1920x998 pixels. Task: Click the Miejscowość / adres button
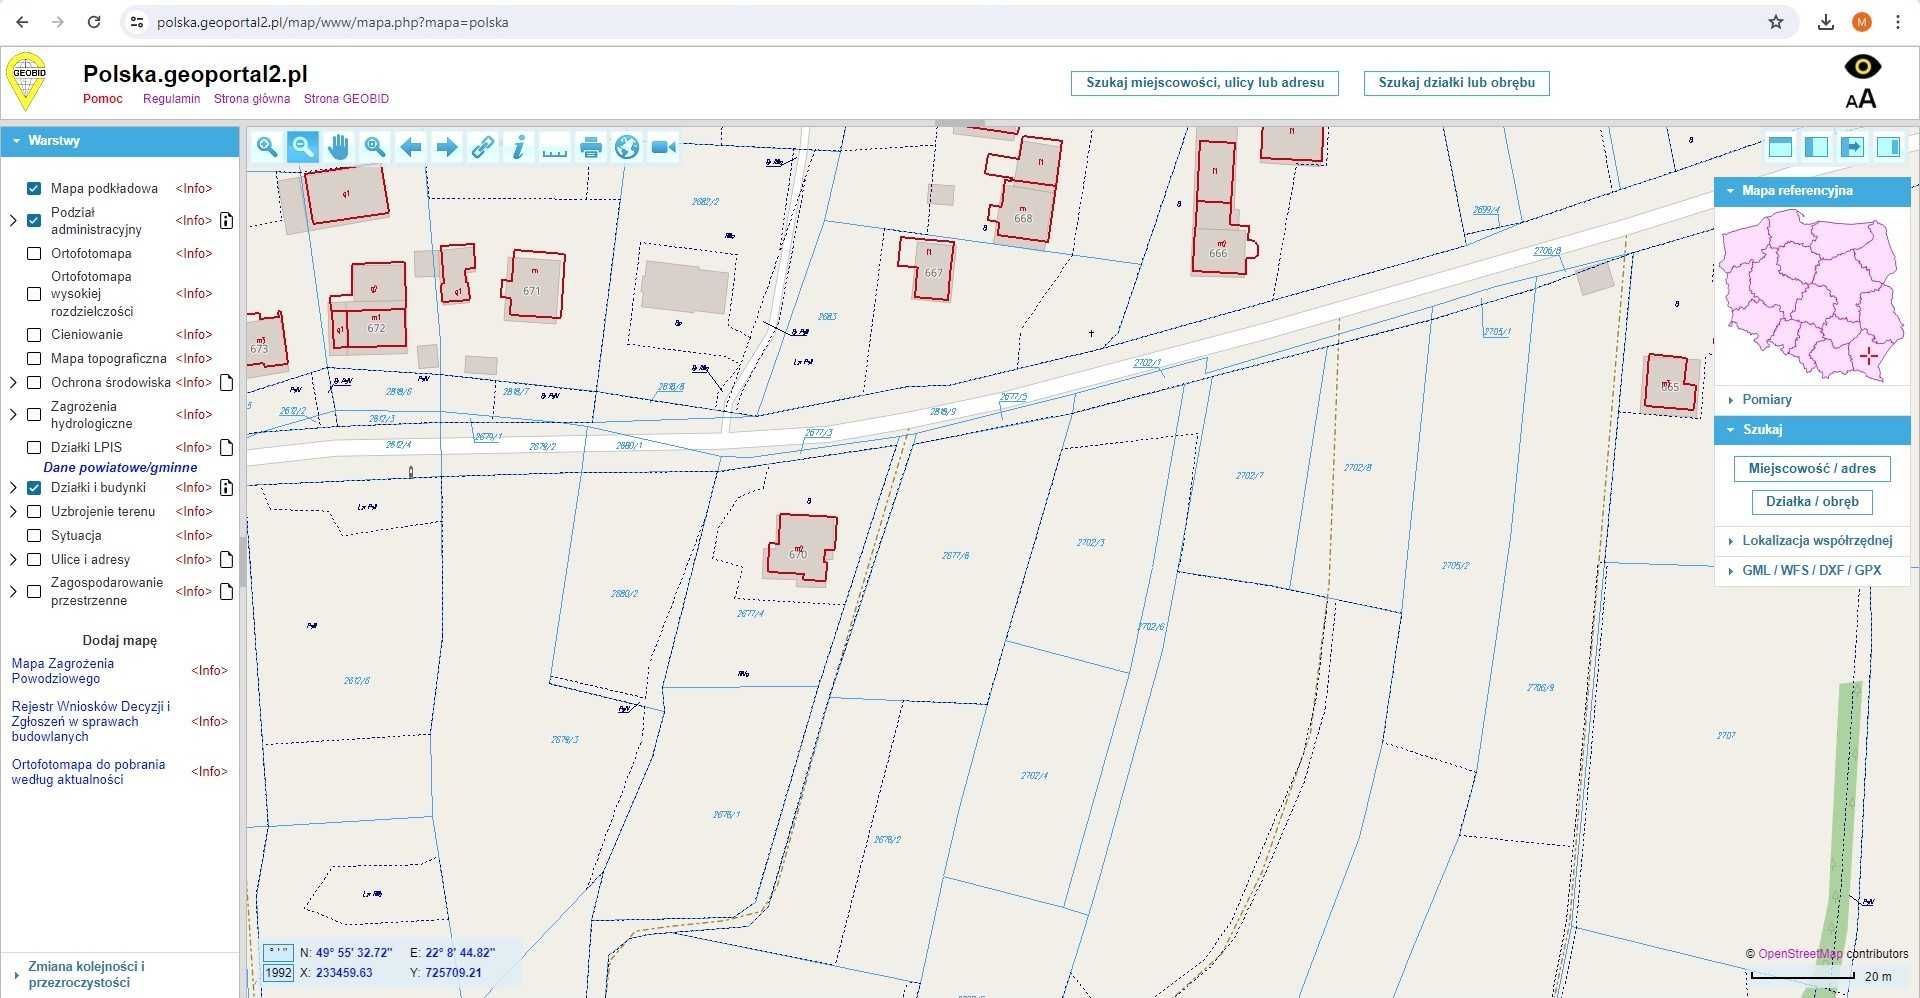(x=1812, y=469)
